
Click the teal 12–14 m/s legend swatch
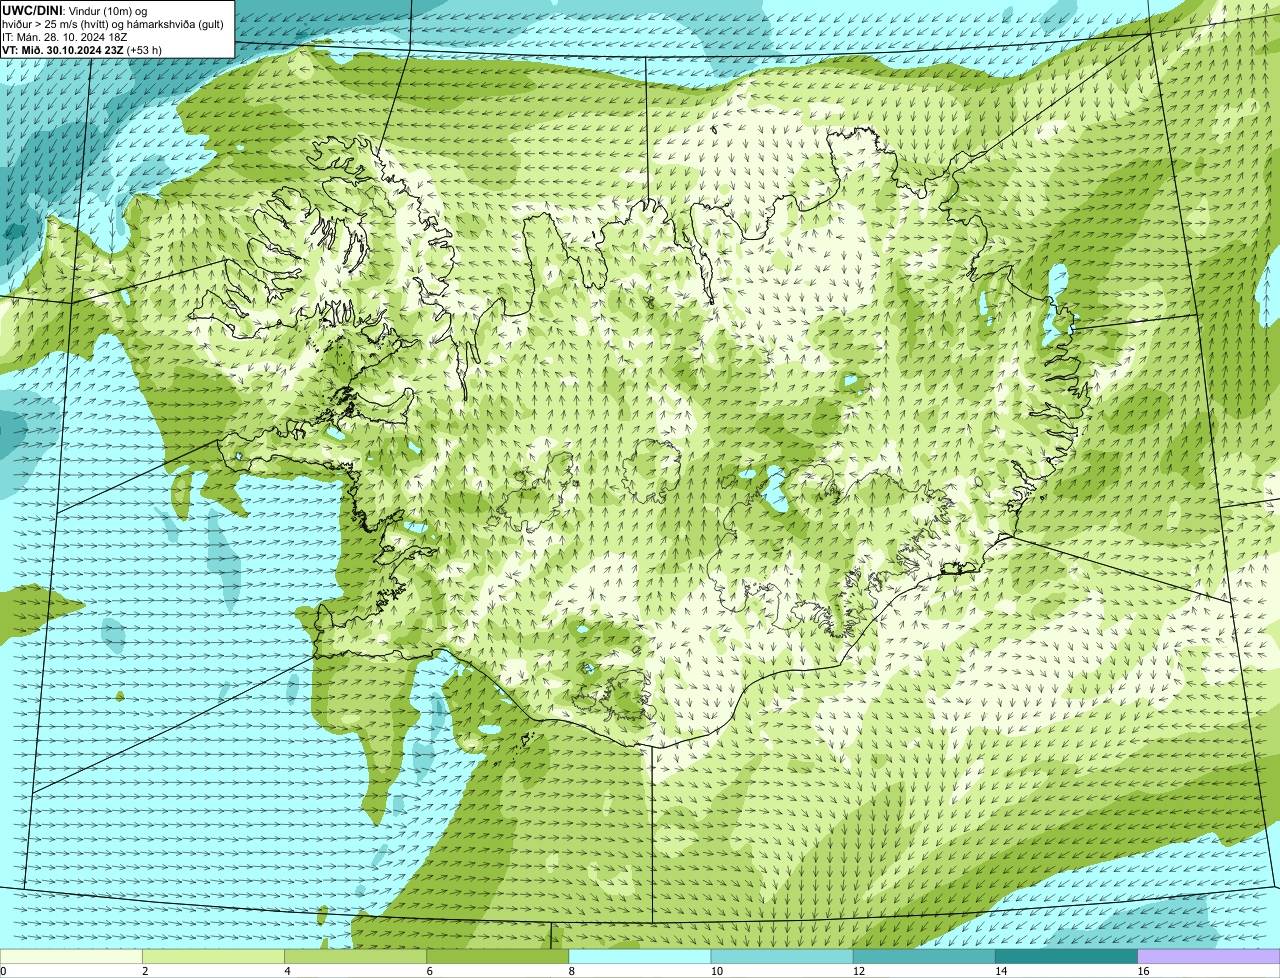coord(924,956)
